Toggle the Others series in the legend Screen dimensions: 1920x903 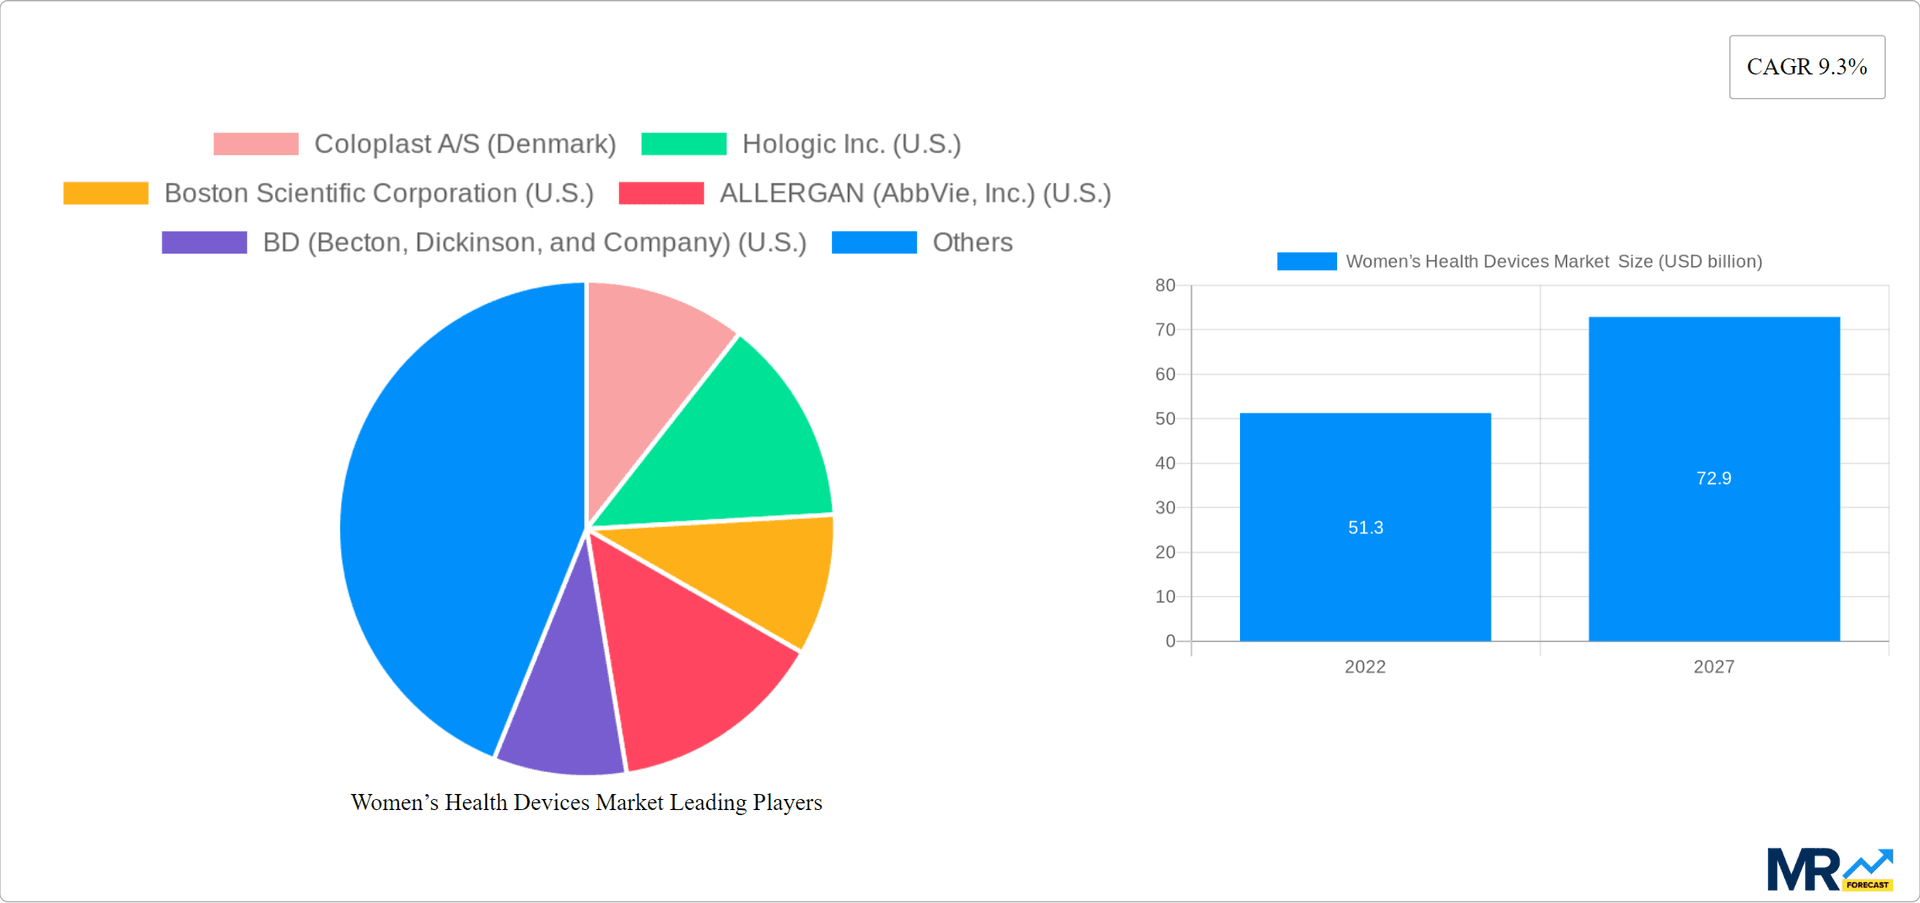973,241
